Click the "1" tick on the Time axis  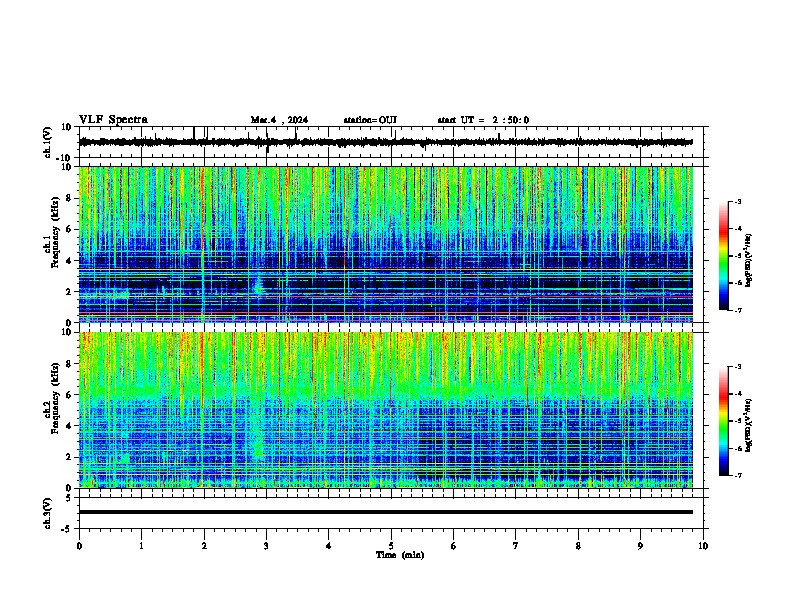(x=141, y=546)
